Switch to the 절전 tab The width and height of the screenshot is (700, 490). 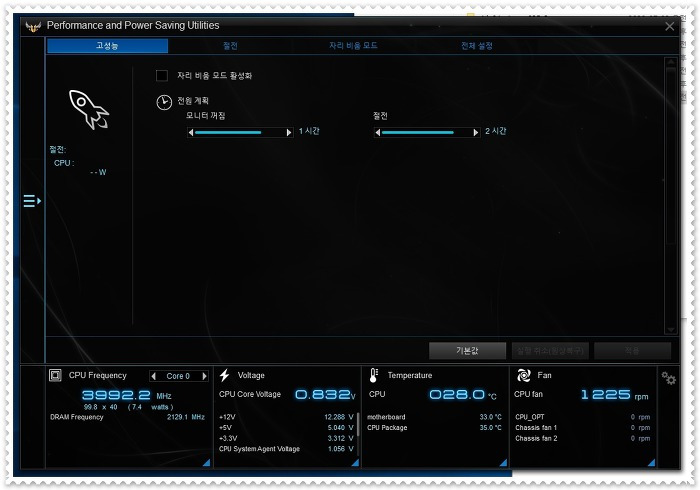point(230,46)
